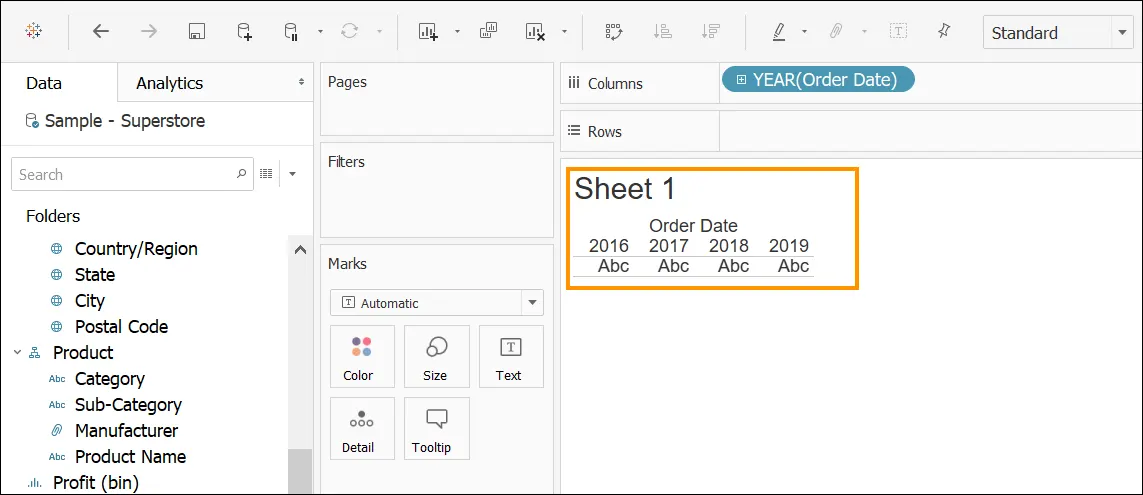Open the Marks type Automatic dropdown

pyautogui.click(x=437, y=303)
